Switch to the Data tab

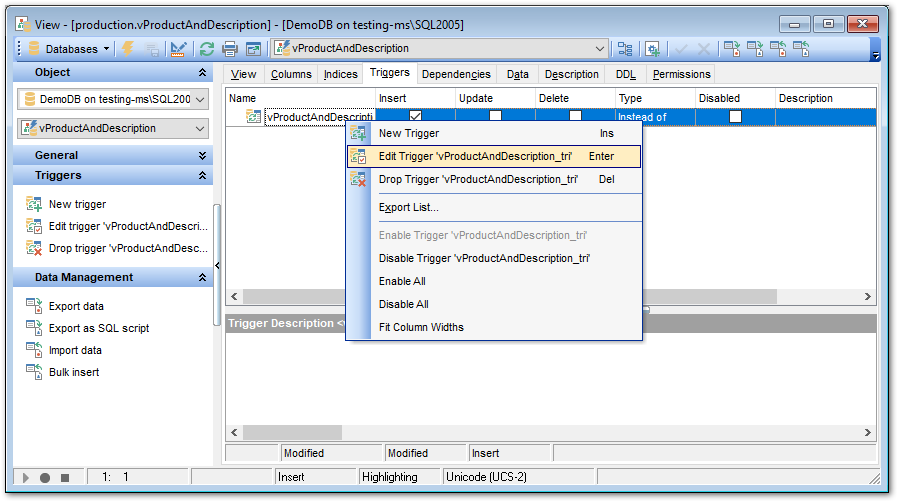517,74
